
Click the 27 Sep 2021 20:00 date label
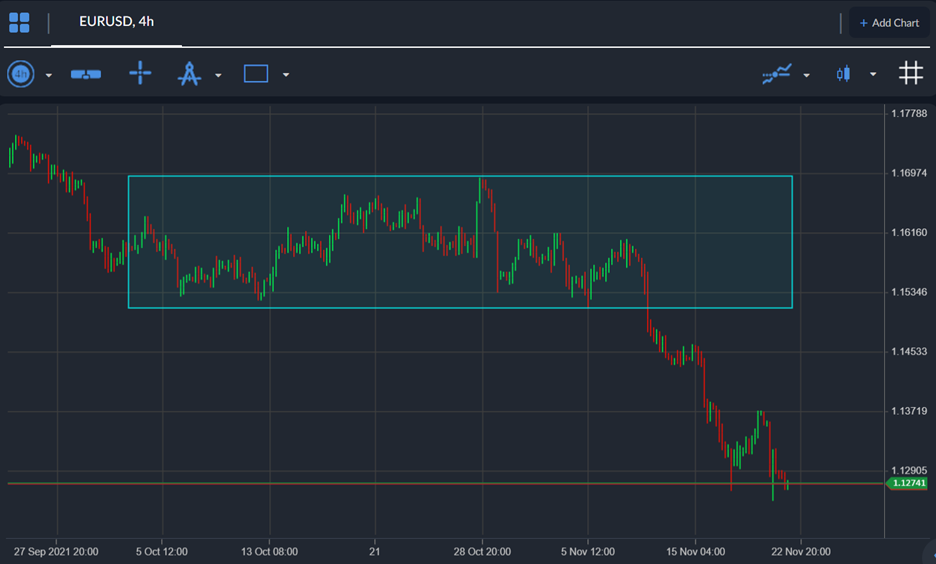pos(56,551)
